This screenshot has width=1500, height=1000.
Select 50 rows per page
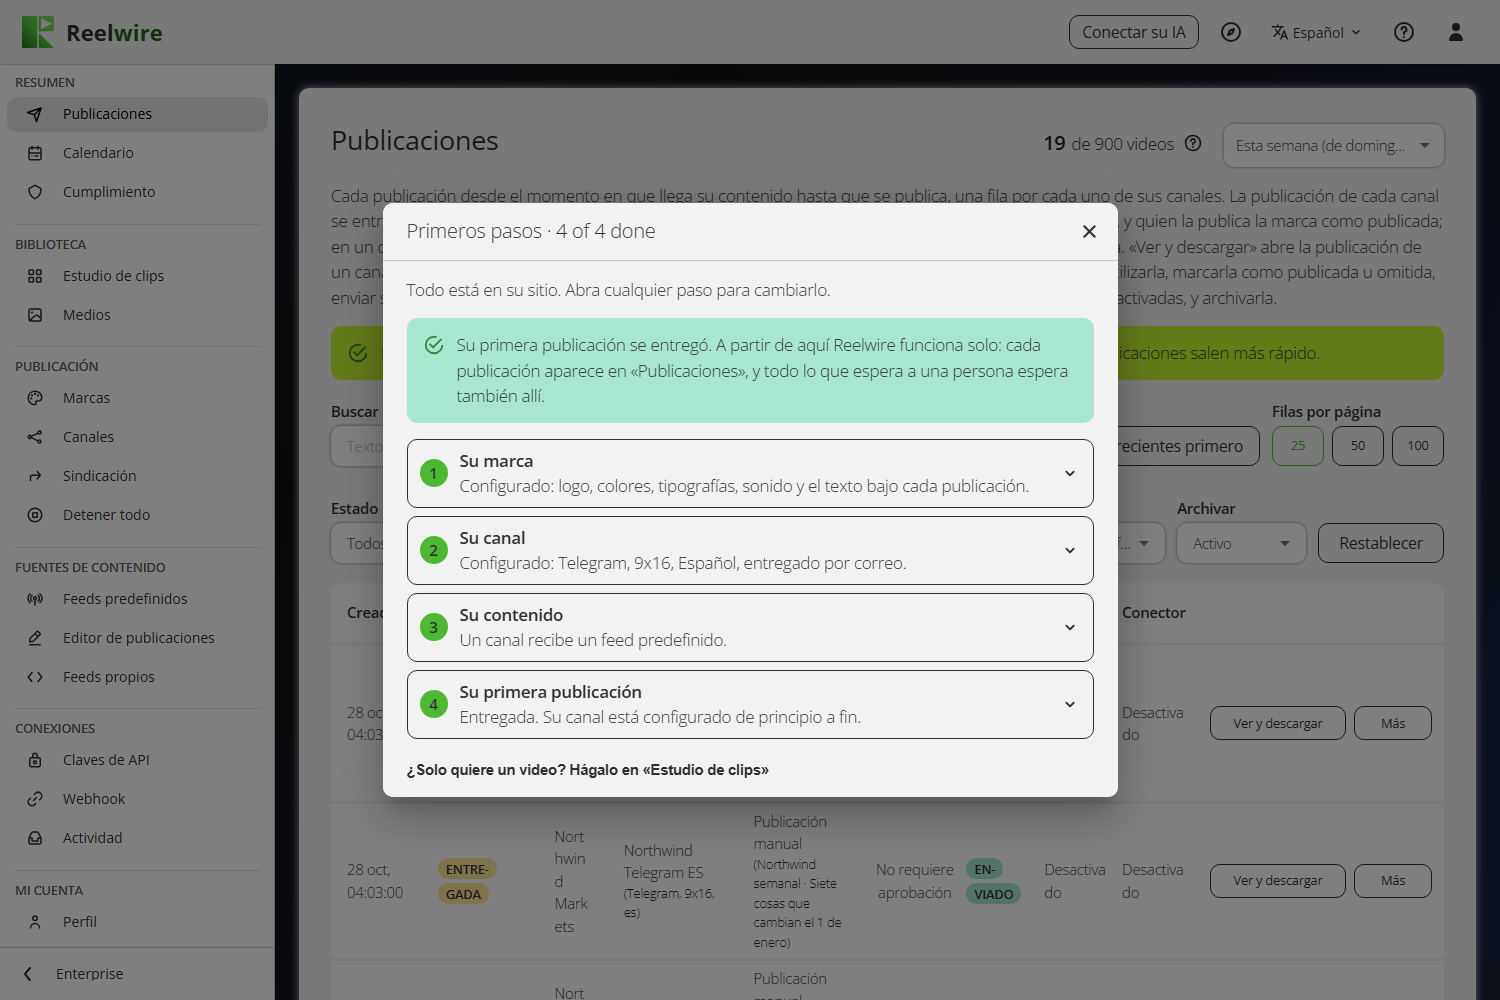[x=1358, y=446]
